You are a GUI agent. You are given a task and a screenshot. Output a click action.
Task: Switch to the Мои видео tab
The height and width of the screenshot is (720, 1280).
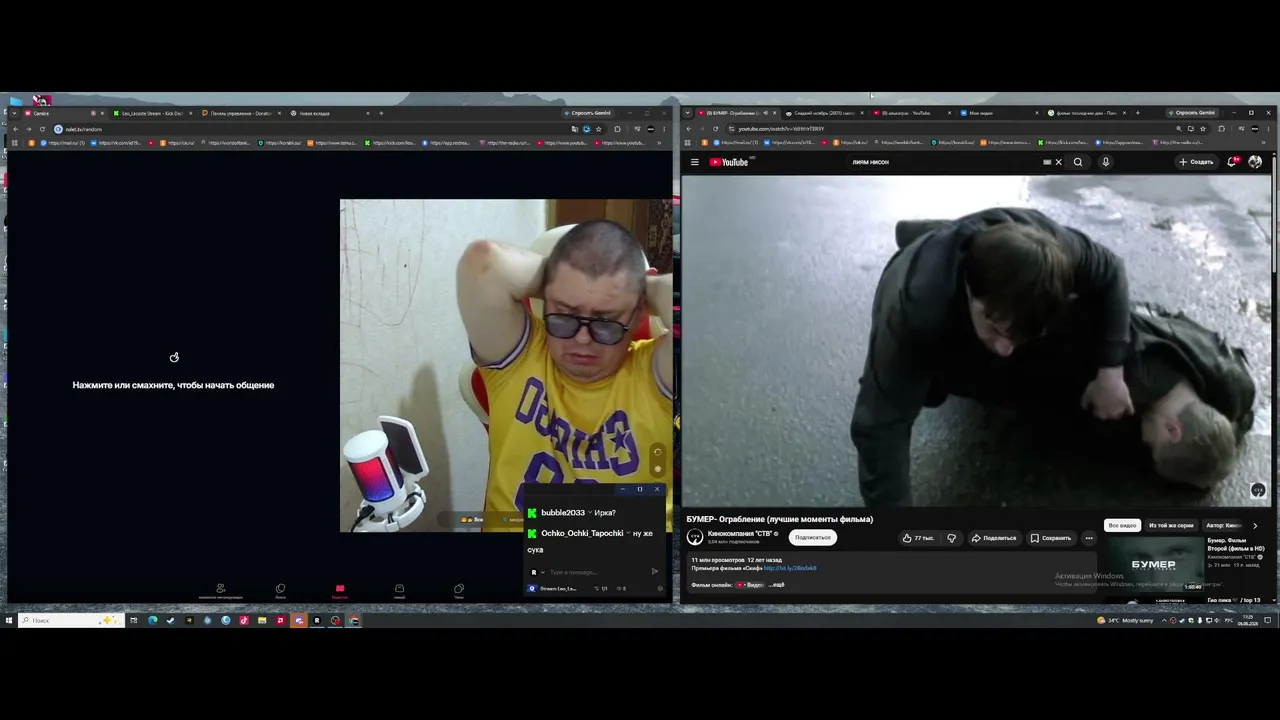tap(998, 113)
